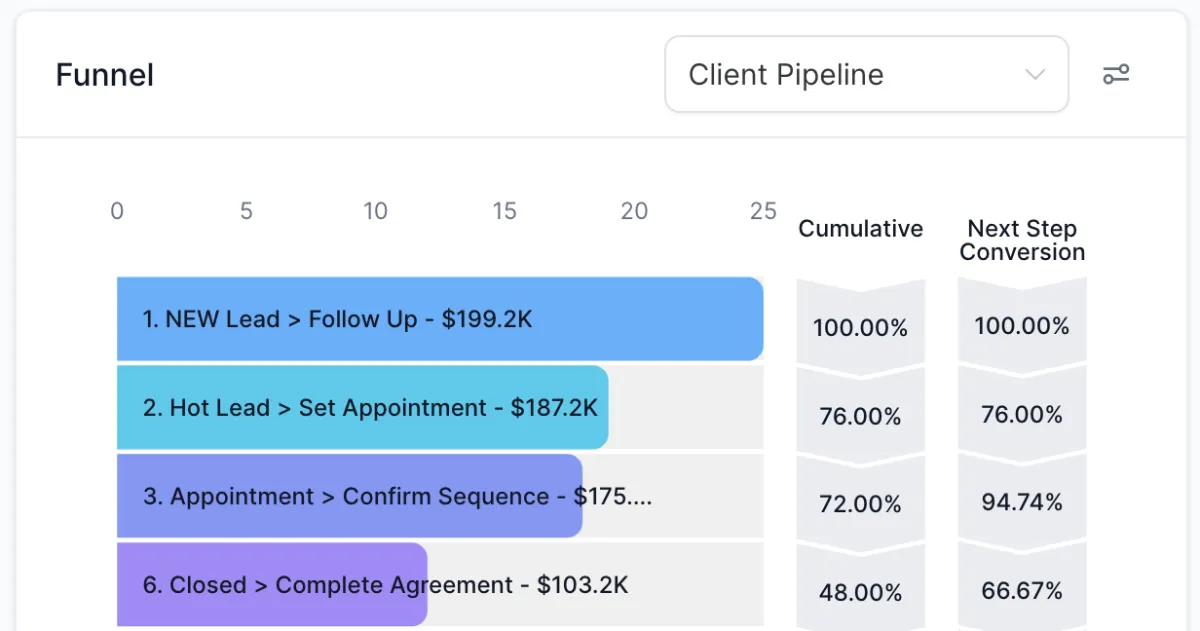Screen dimensions: 1200x631
Task: Open the Client Pipeline dropdown
Action: click(x=866, y=75)
